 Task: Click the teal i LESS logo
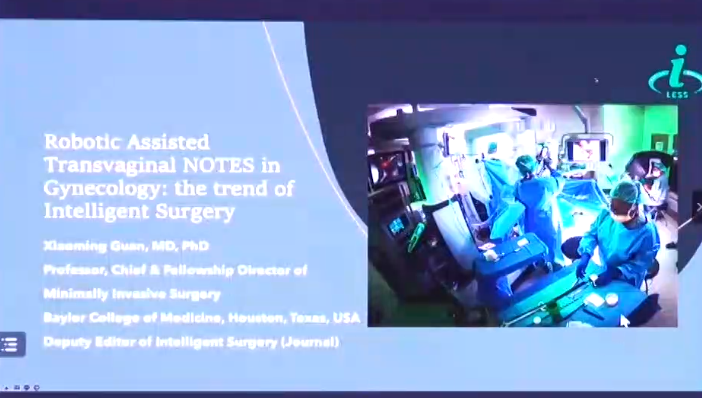676,71
